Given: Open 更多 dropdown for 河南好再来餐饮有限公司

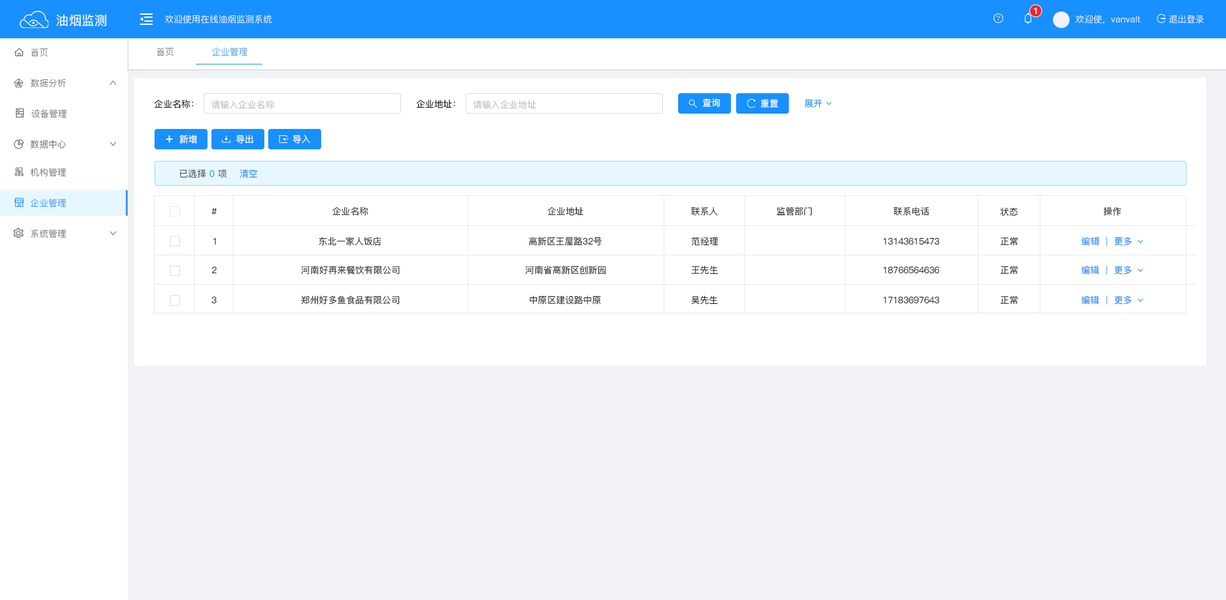Looking at the screenshot, I should [1129, 270].
